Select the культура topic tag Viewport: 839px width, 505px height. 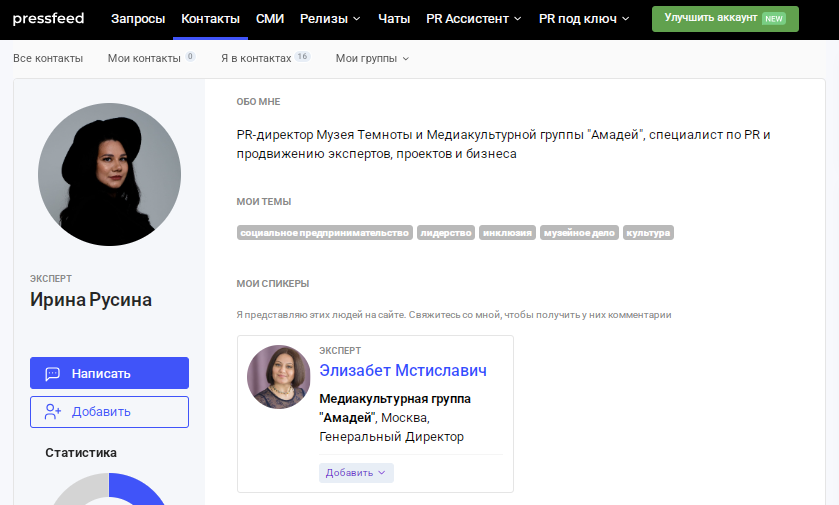[648, 233]
